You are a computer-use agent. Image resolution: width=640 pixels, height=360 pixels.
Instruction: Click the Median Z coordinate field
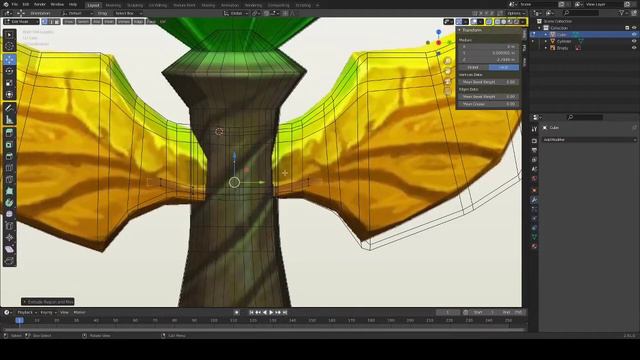click(x=489, y=60)
